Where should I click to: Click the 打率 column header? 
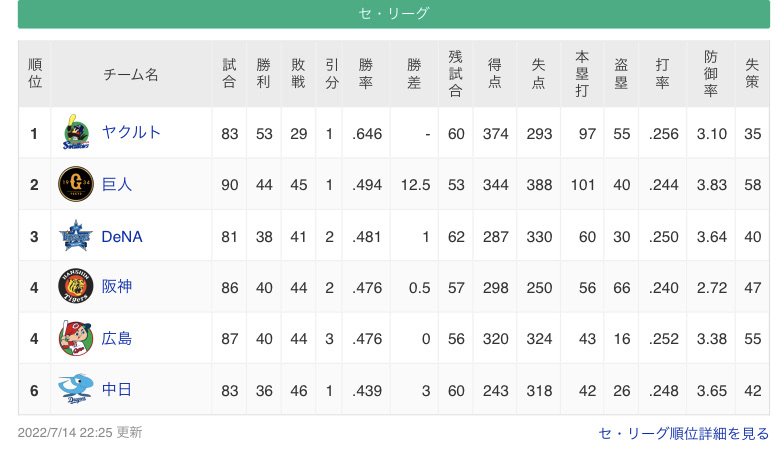click(662, 74)
